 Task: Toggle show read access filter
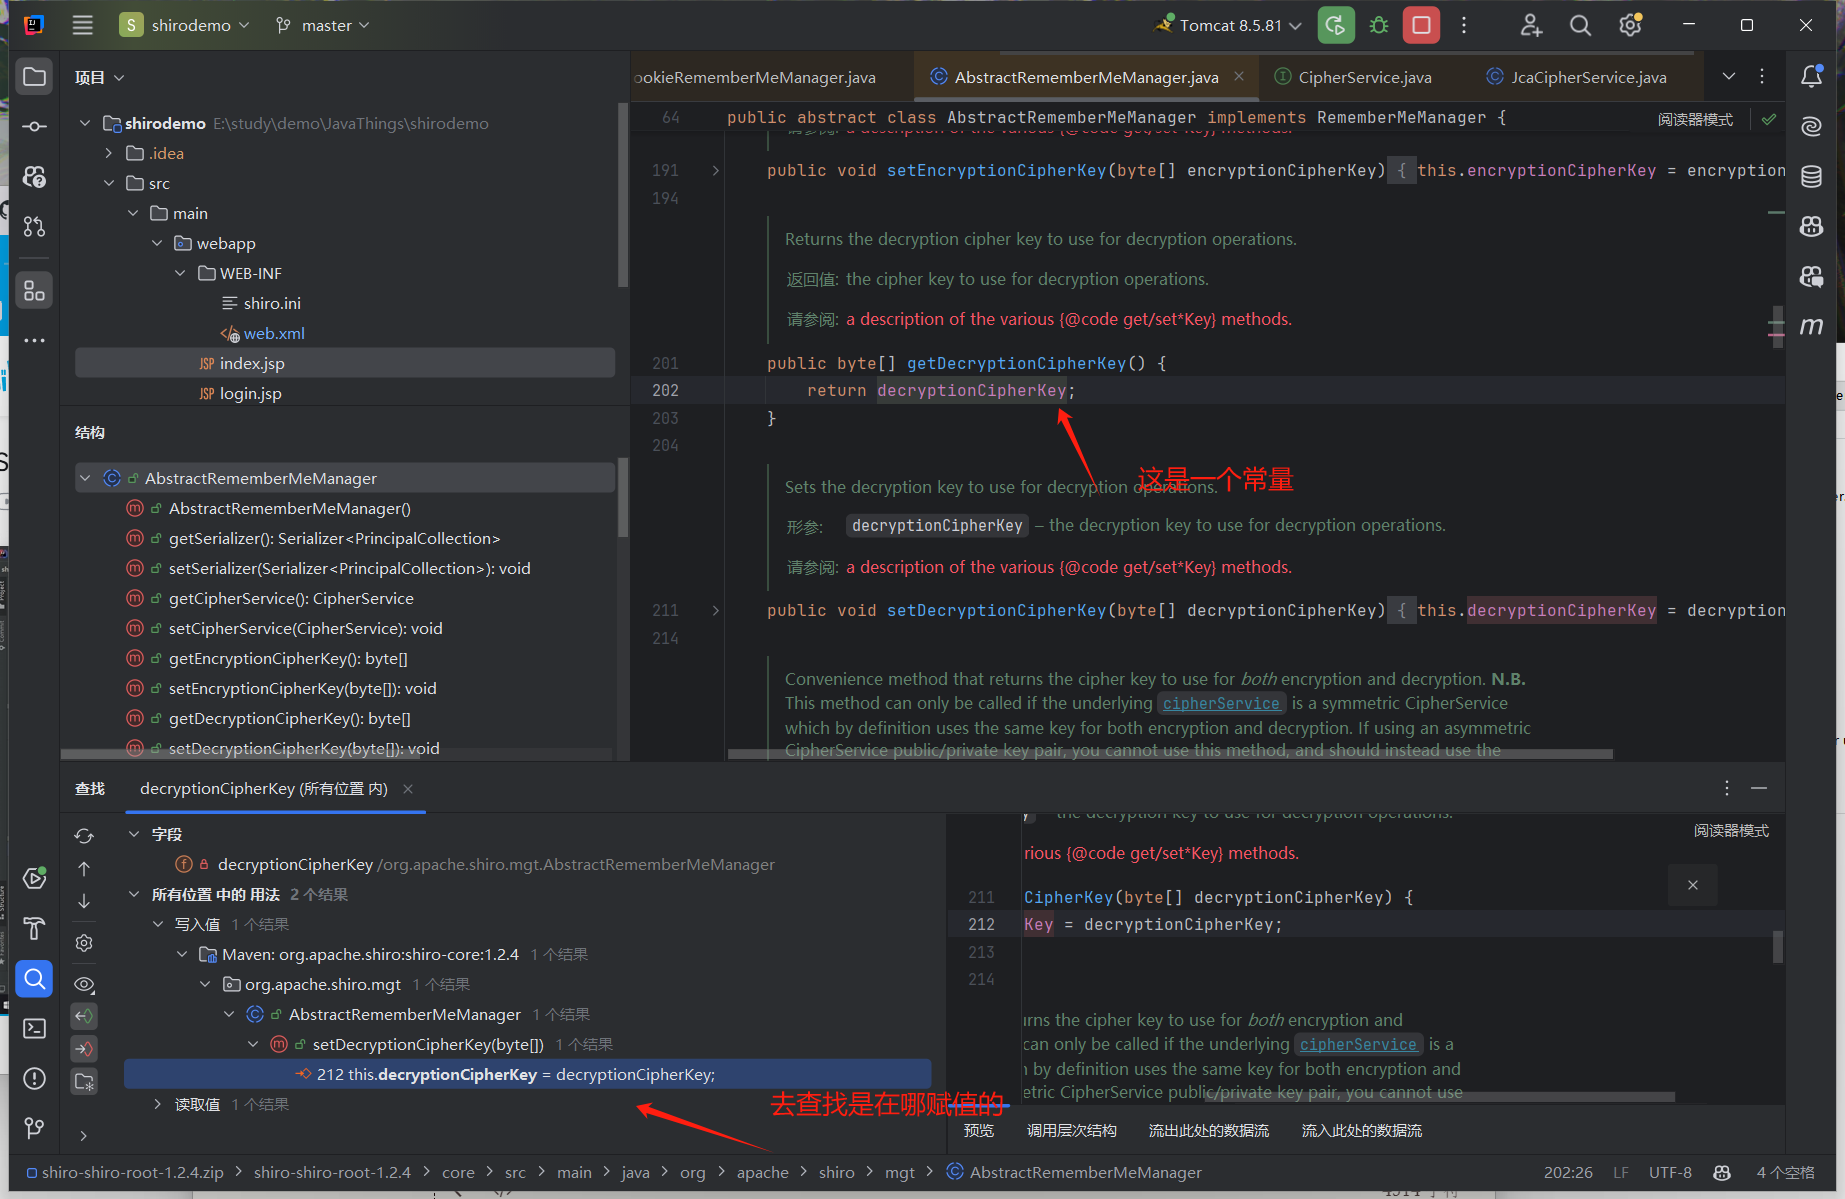click(84, 1016)
